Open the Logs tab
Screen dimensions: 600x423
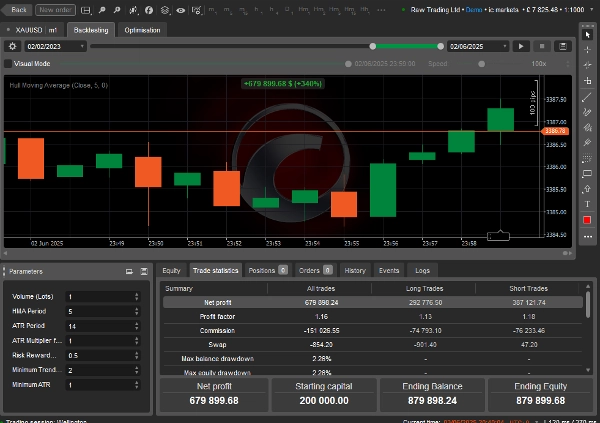click(422, 270)
